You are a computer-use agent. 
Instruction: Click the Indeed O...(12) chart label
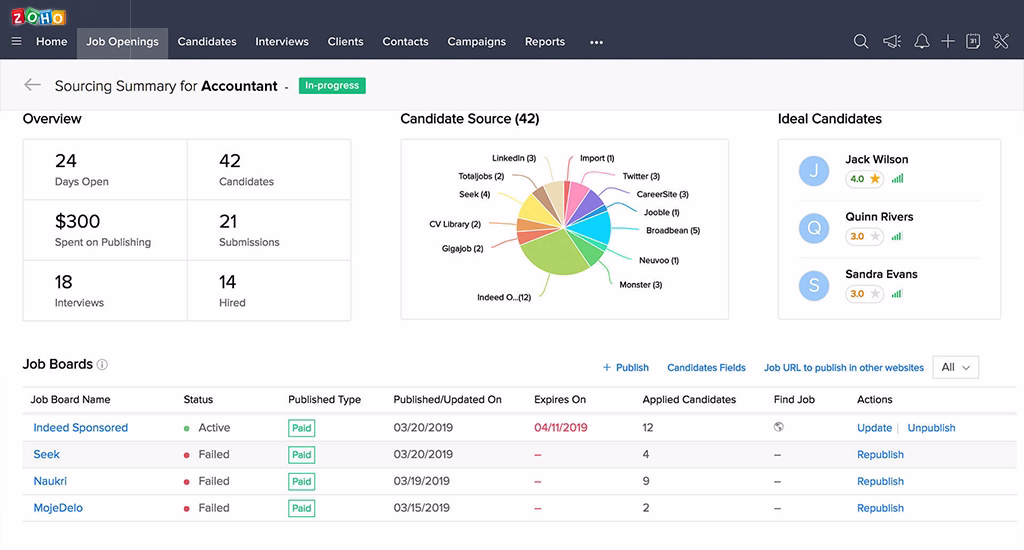click(504, 297)
